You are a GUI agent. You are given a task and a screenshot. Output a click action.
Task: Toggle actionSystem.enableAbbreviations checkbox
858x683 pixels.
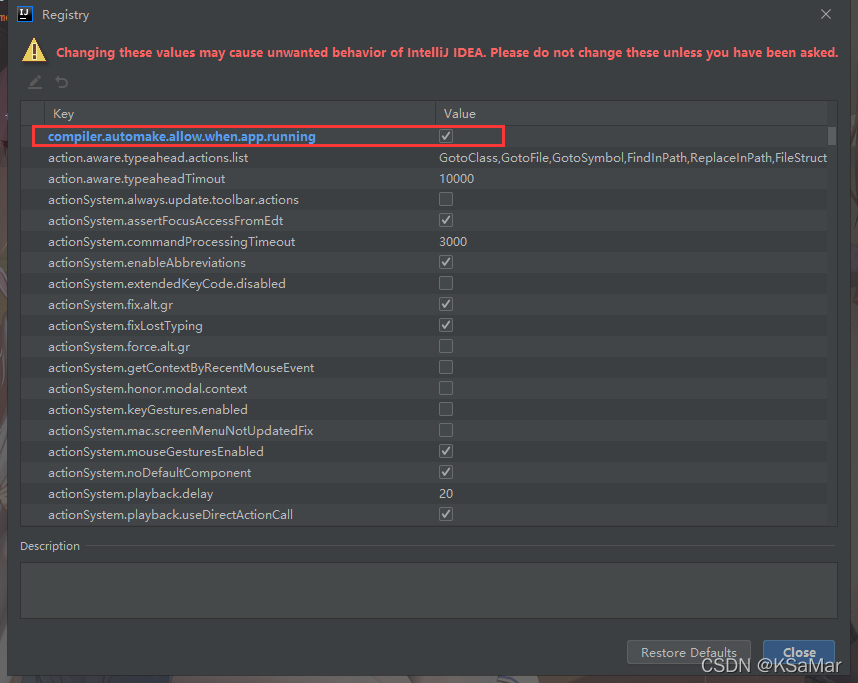[x=446, y=262]
